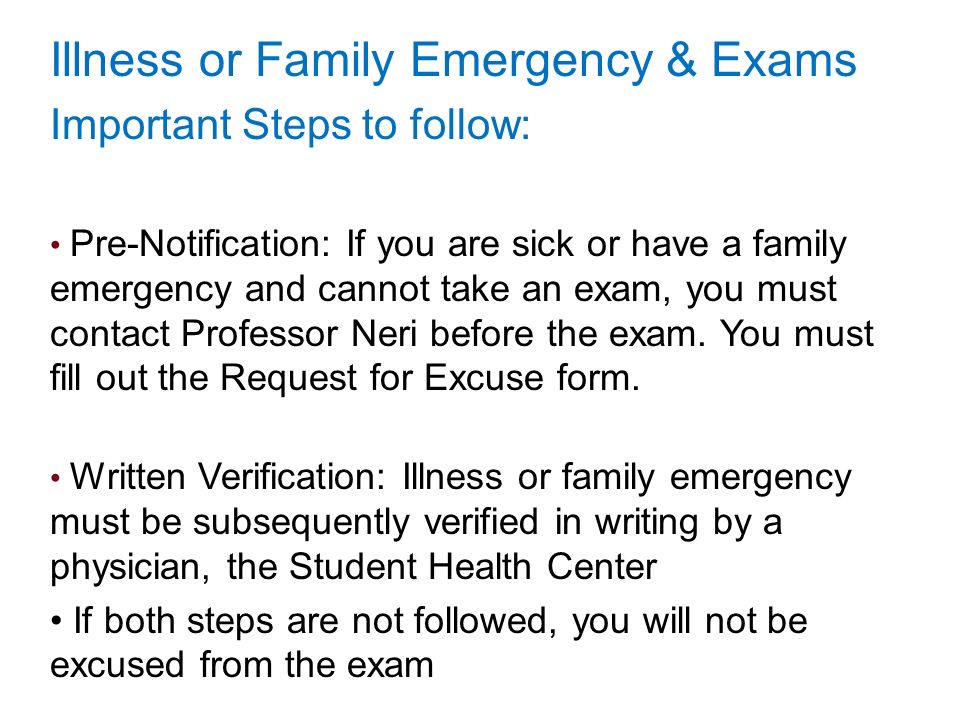Viewport: 960px width, 720px height.
Task: Click the ampersand in the title
Action: click(x=682, y=60)
